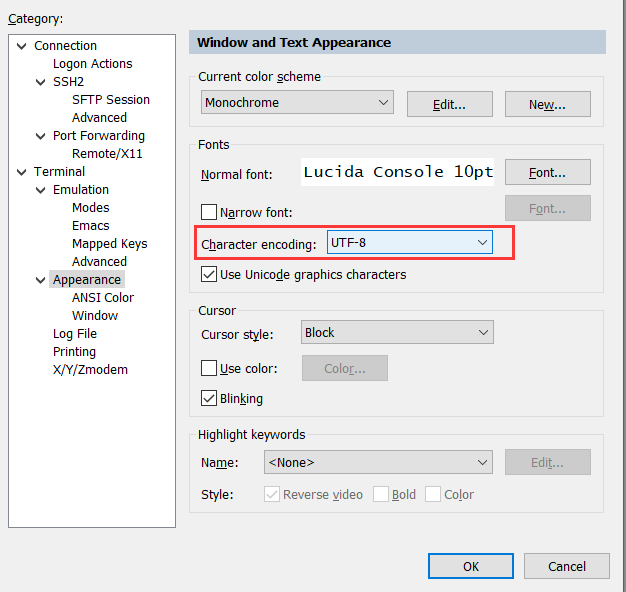This screenshot has width=626, height=592.
Task: Select the Port Forwarding tree item label
Action: coord(99,136)
